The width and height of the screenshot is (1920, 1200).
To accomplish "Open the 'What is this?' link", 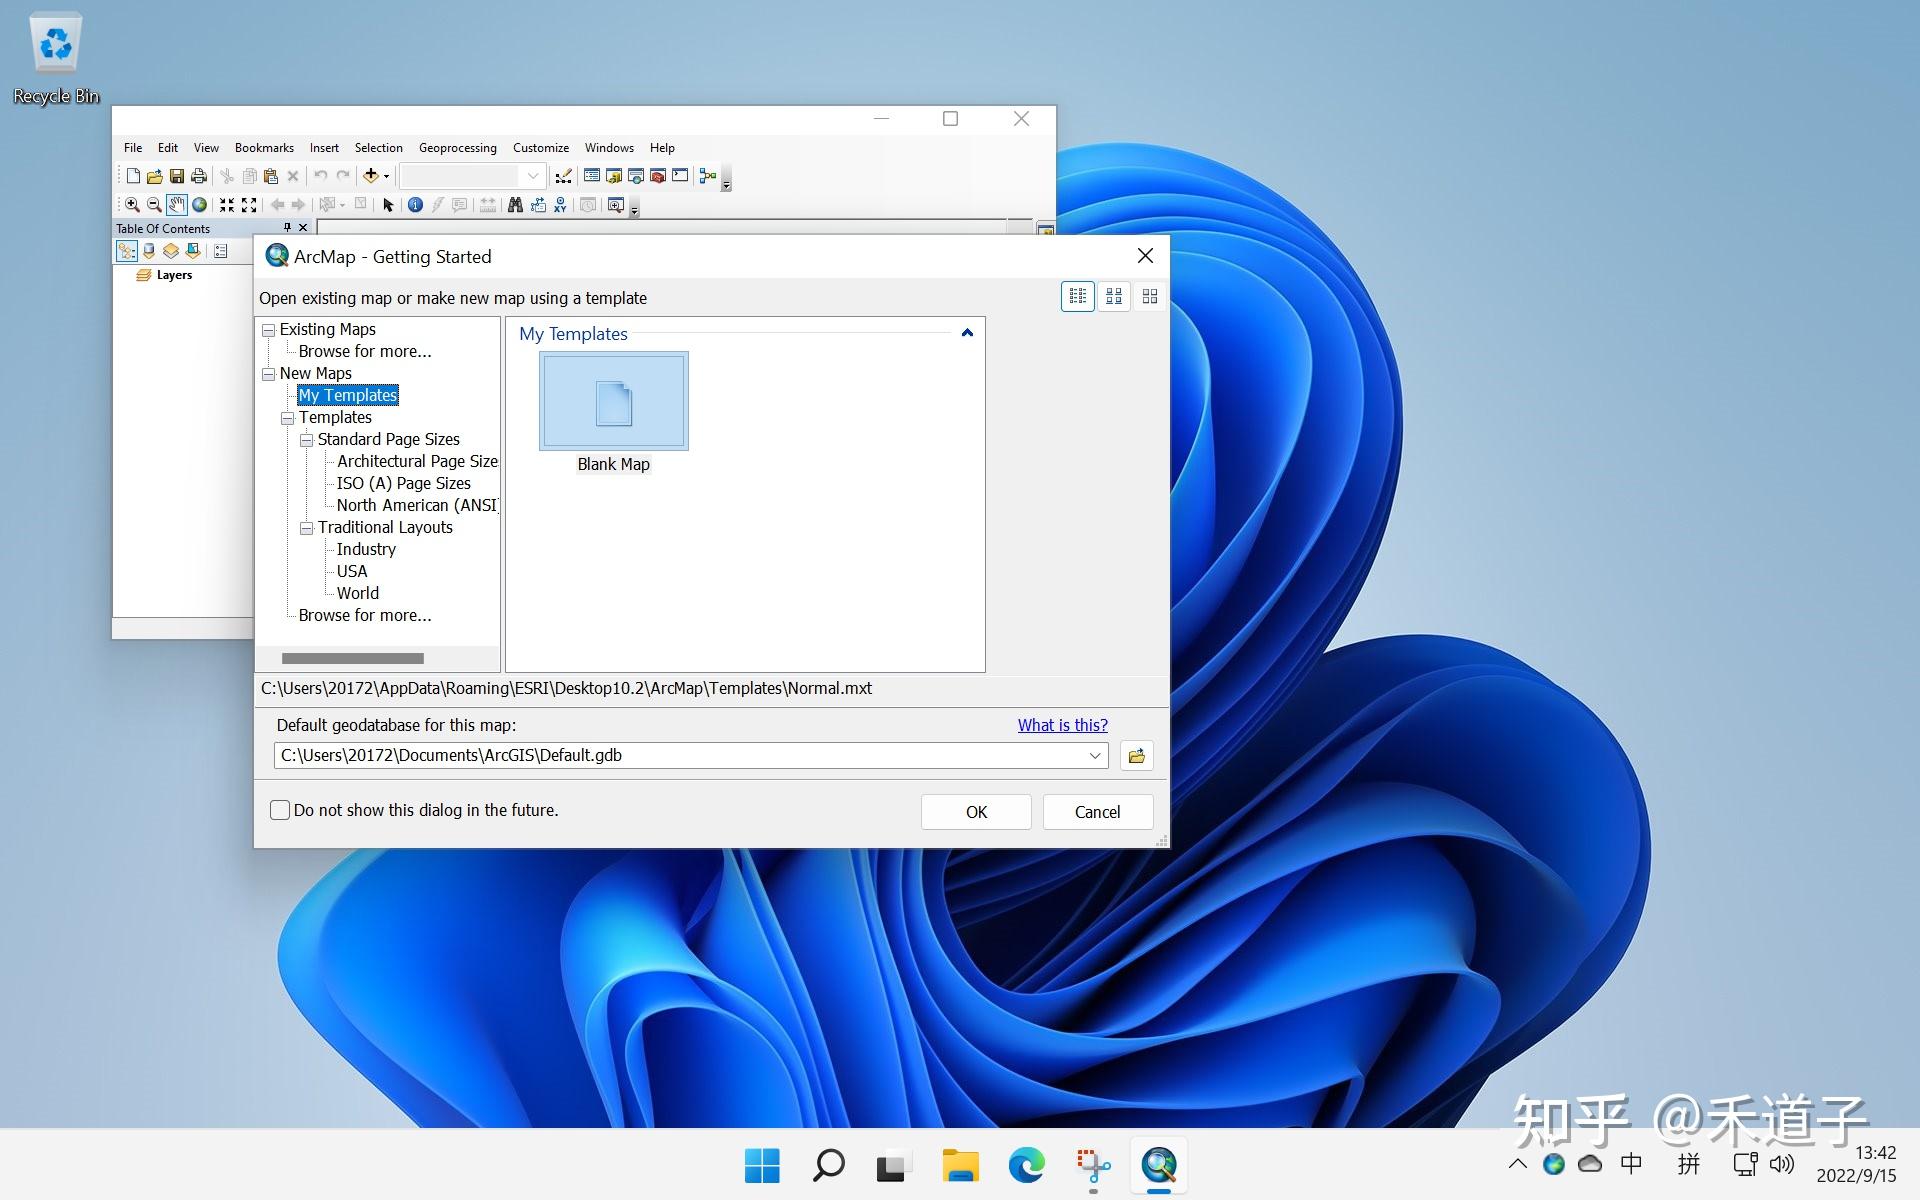I will tap(1063, 725).
